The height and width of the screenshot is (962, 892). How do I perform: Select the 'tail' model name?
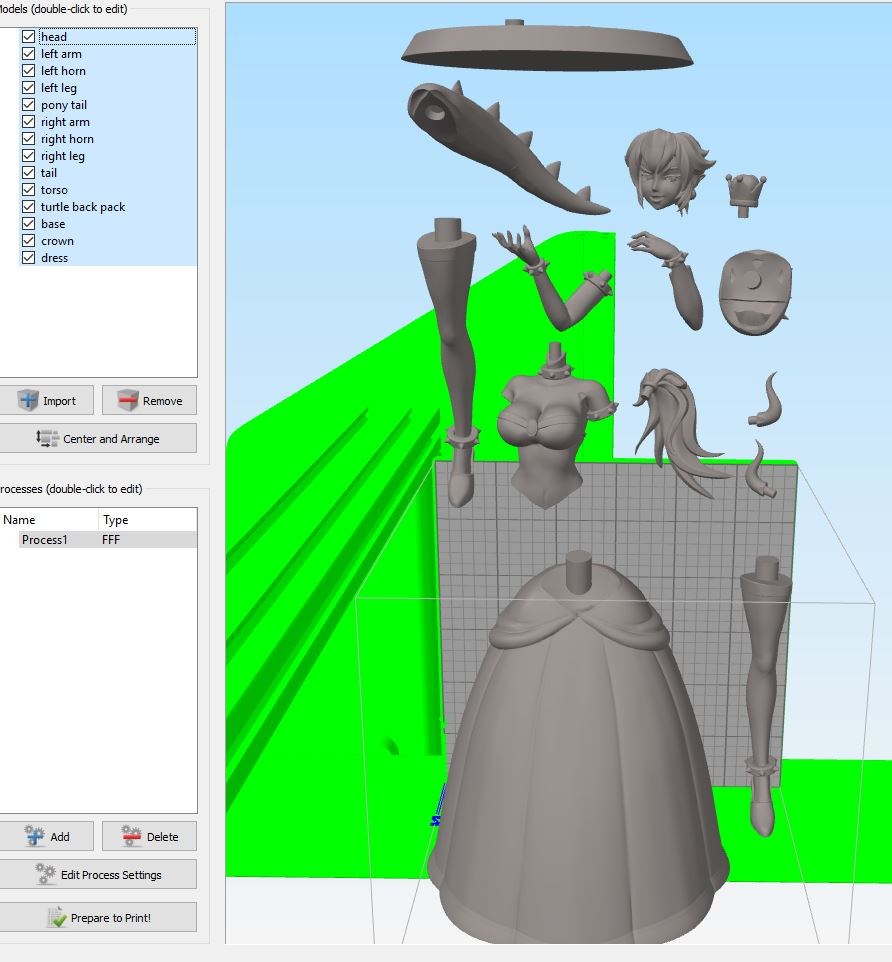(49, 173)
